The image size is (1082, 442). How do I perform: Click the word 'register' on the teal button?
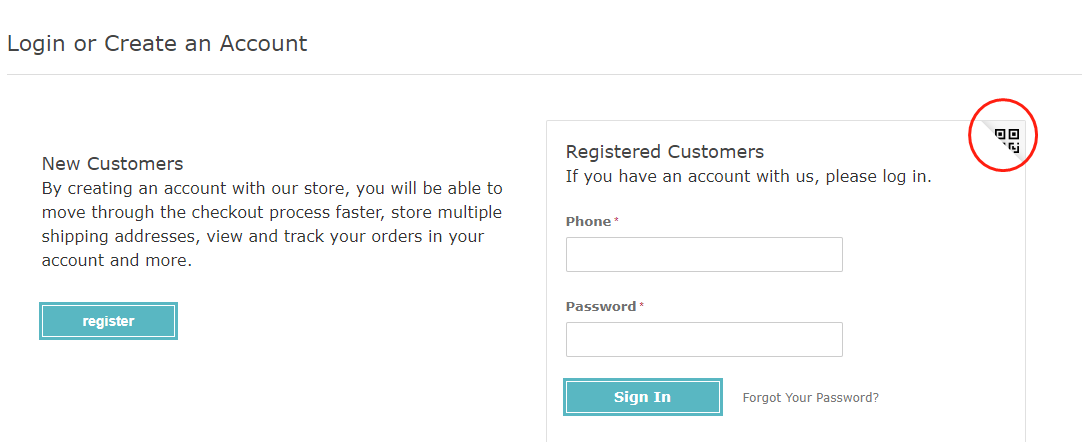(x=108, y=321)
